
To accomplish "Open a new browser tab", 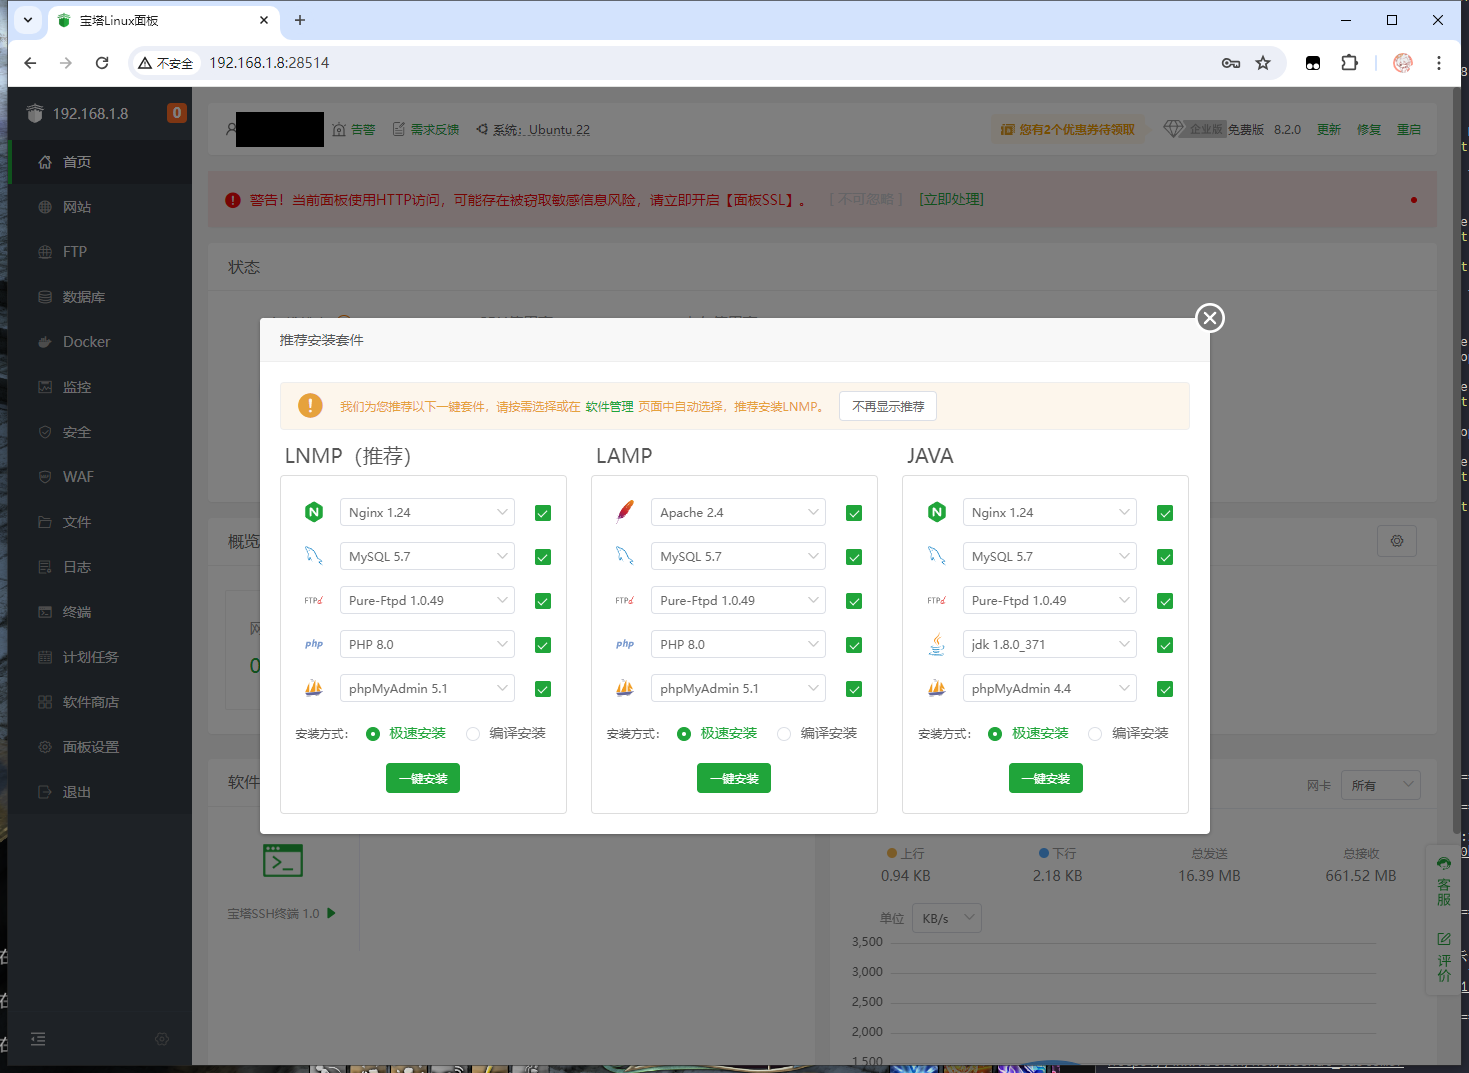I will pyautogui.click(x=300, y=20).
